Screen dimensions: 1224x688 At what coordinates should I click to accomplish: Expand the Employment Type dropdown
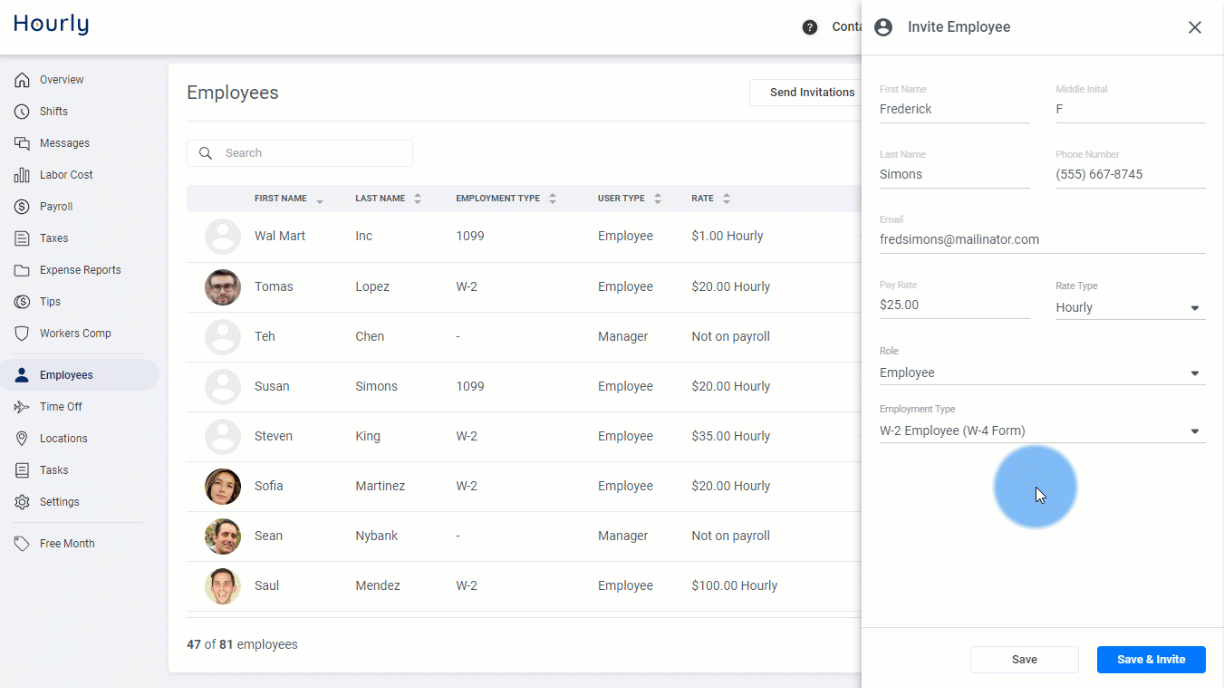[x=1042, y=431]
